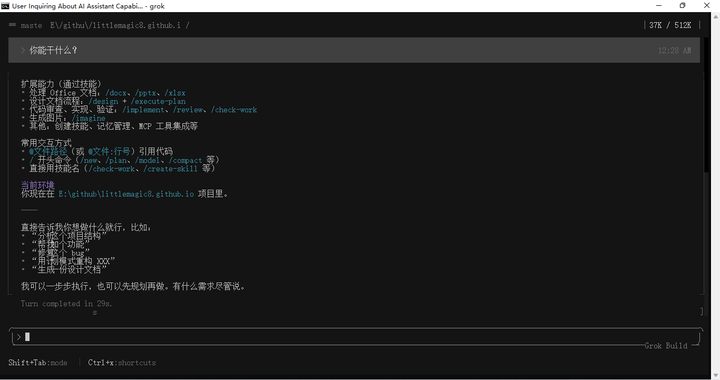
Task: Click the "@文件路径" reference text
Action: pyautogui.click(x=48, y=151)
